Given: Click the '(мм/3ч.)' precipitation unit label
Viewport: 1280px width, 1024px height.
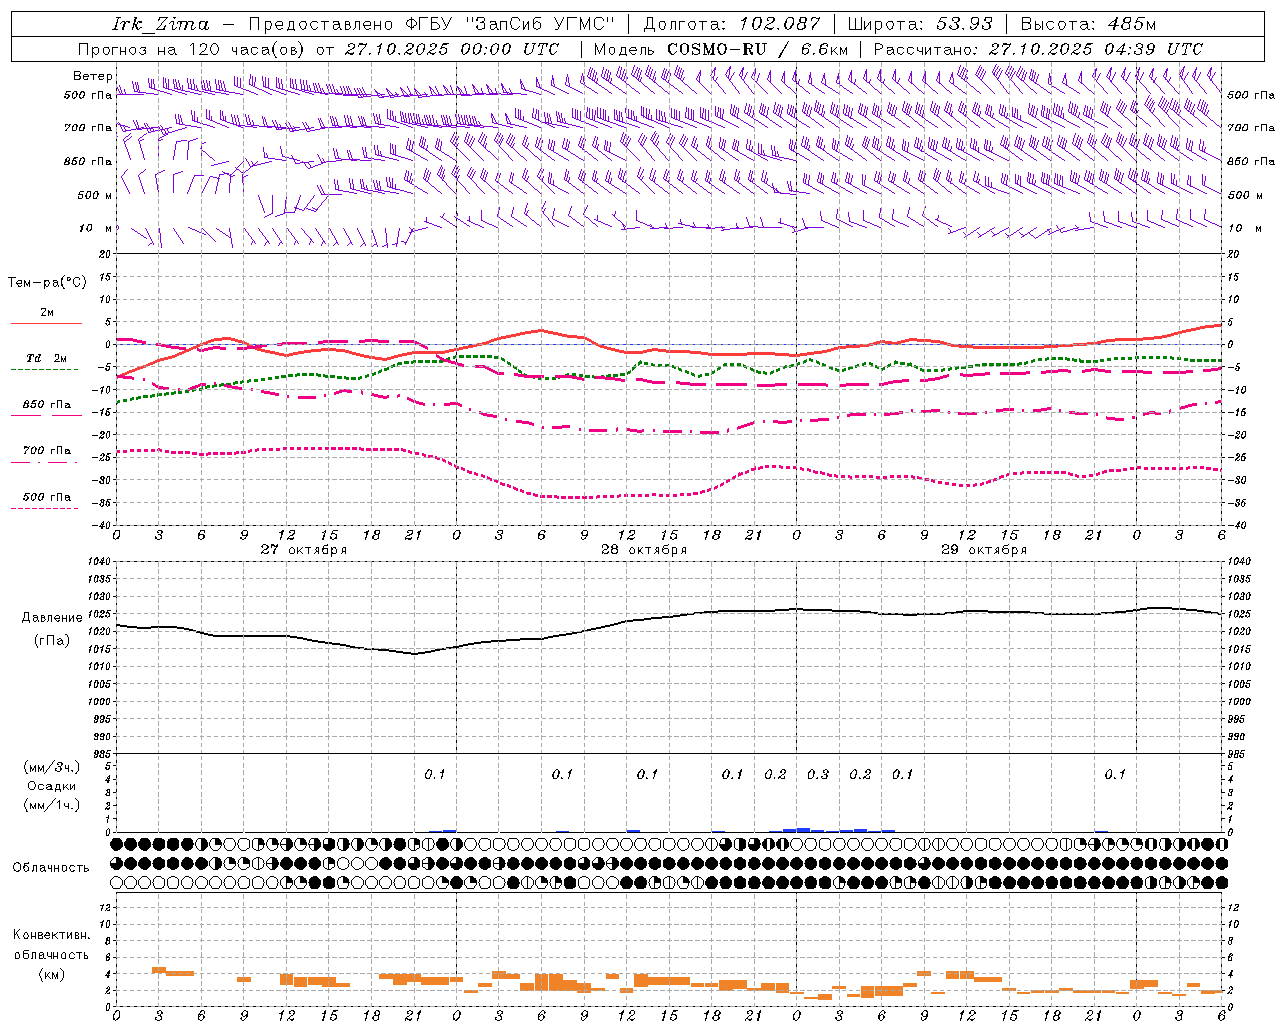Looking at the screenshot, I should (52, 767).
